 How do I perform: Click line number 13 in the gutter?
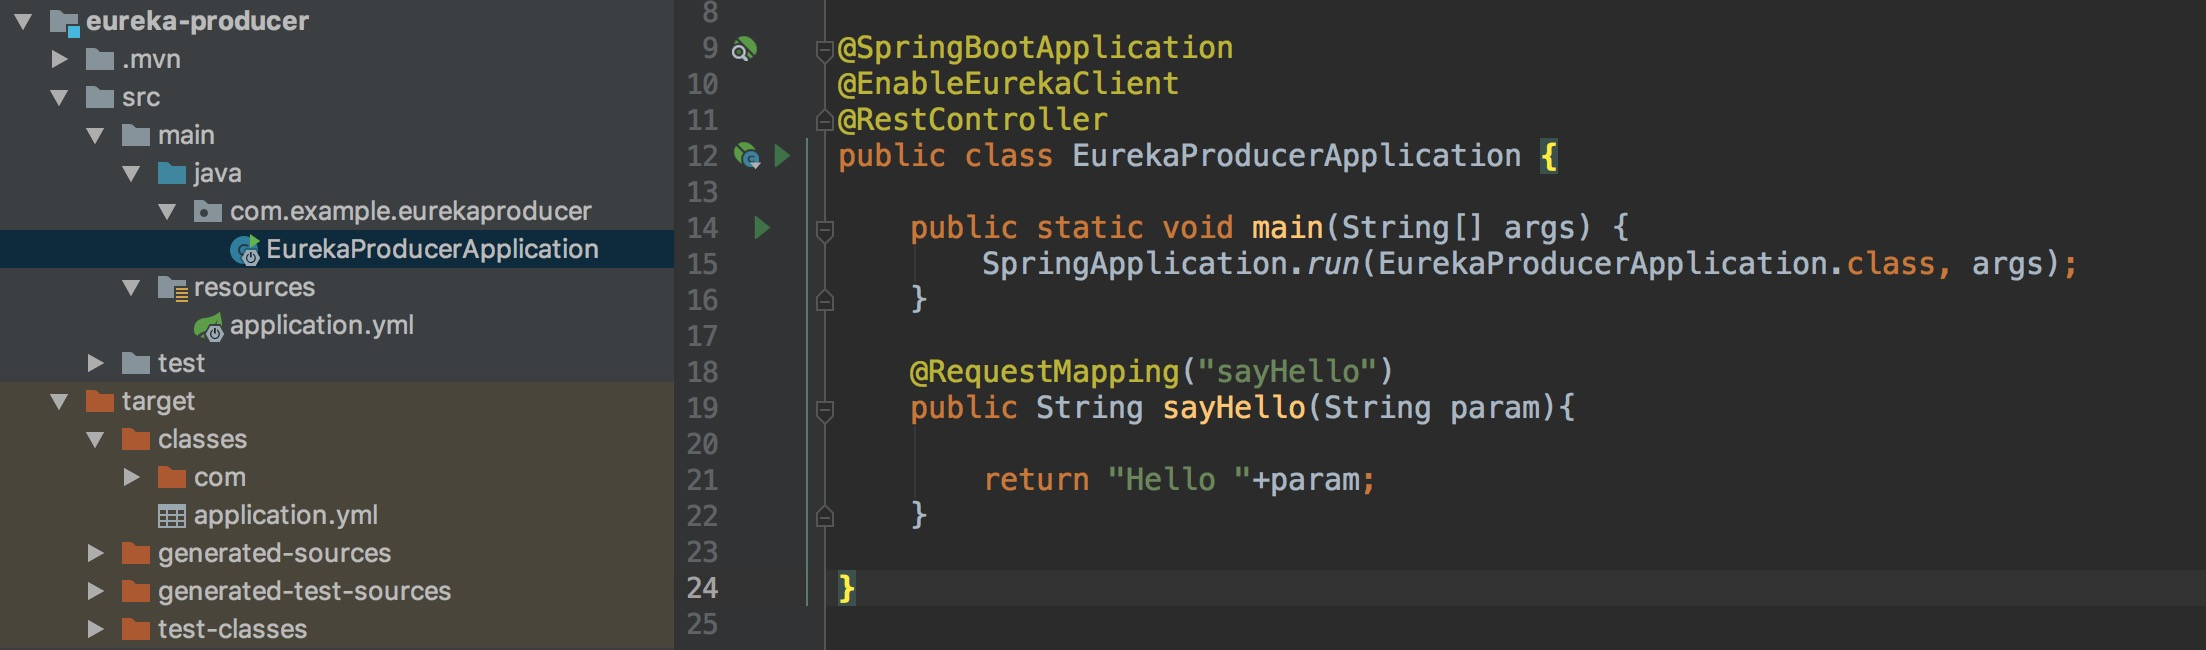pos(702,192)
